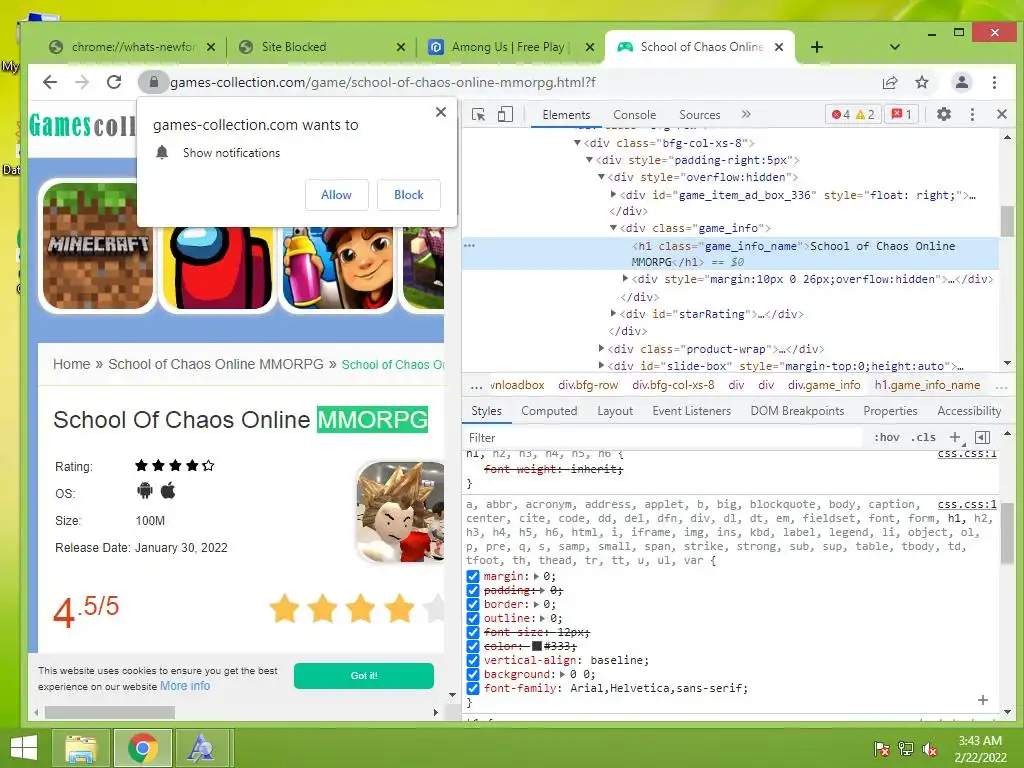The width and height of the screenshot is (1024, 768).
Task: Accept cookies with Got it! button
Action: tap(364, 676)
